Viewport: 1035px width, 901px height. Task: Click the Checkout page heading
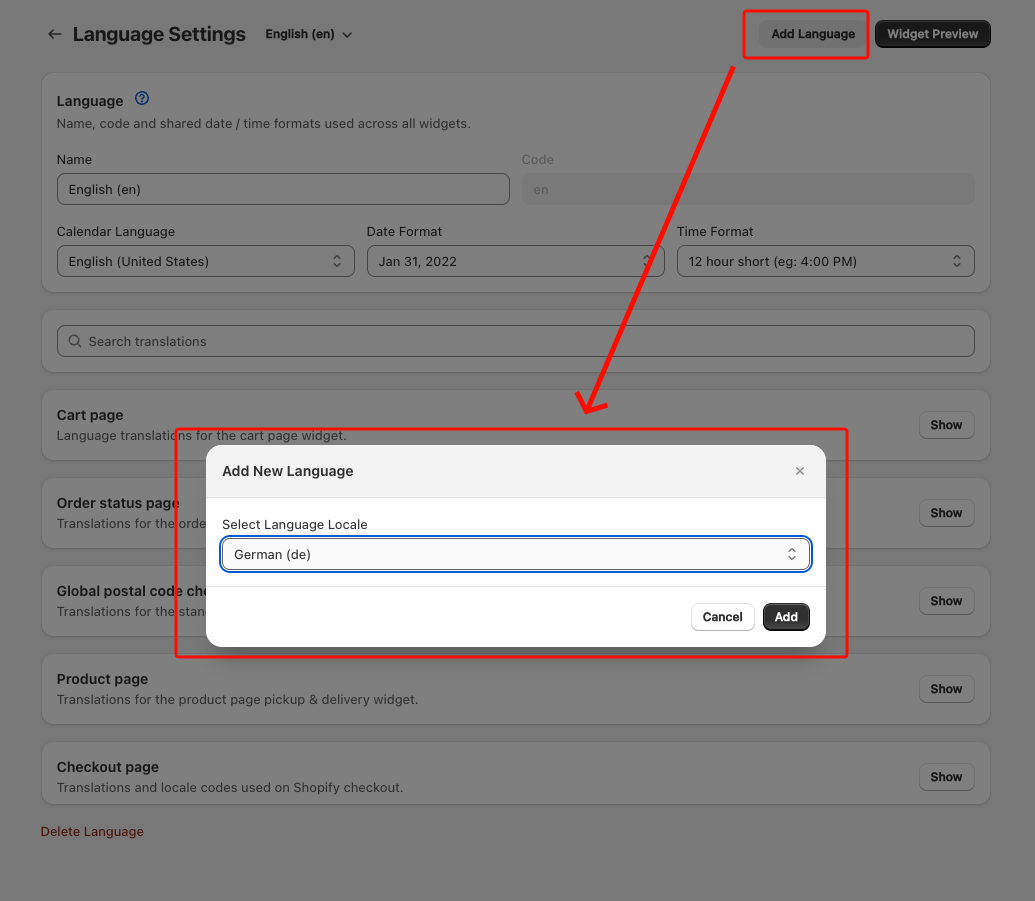108,767
